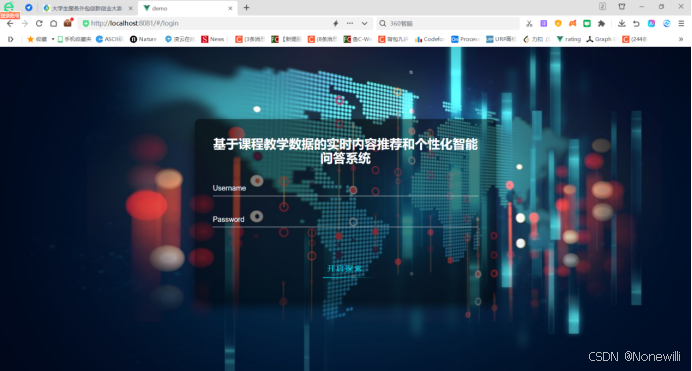Open the orange shield extension icon
Viewport: 692px width, 371px height.
[558, 23]
